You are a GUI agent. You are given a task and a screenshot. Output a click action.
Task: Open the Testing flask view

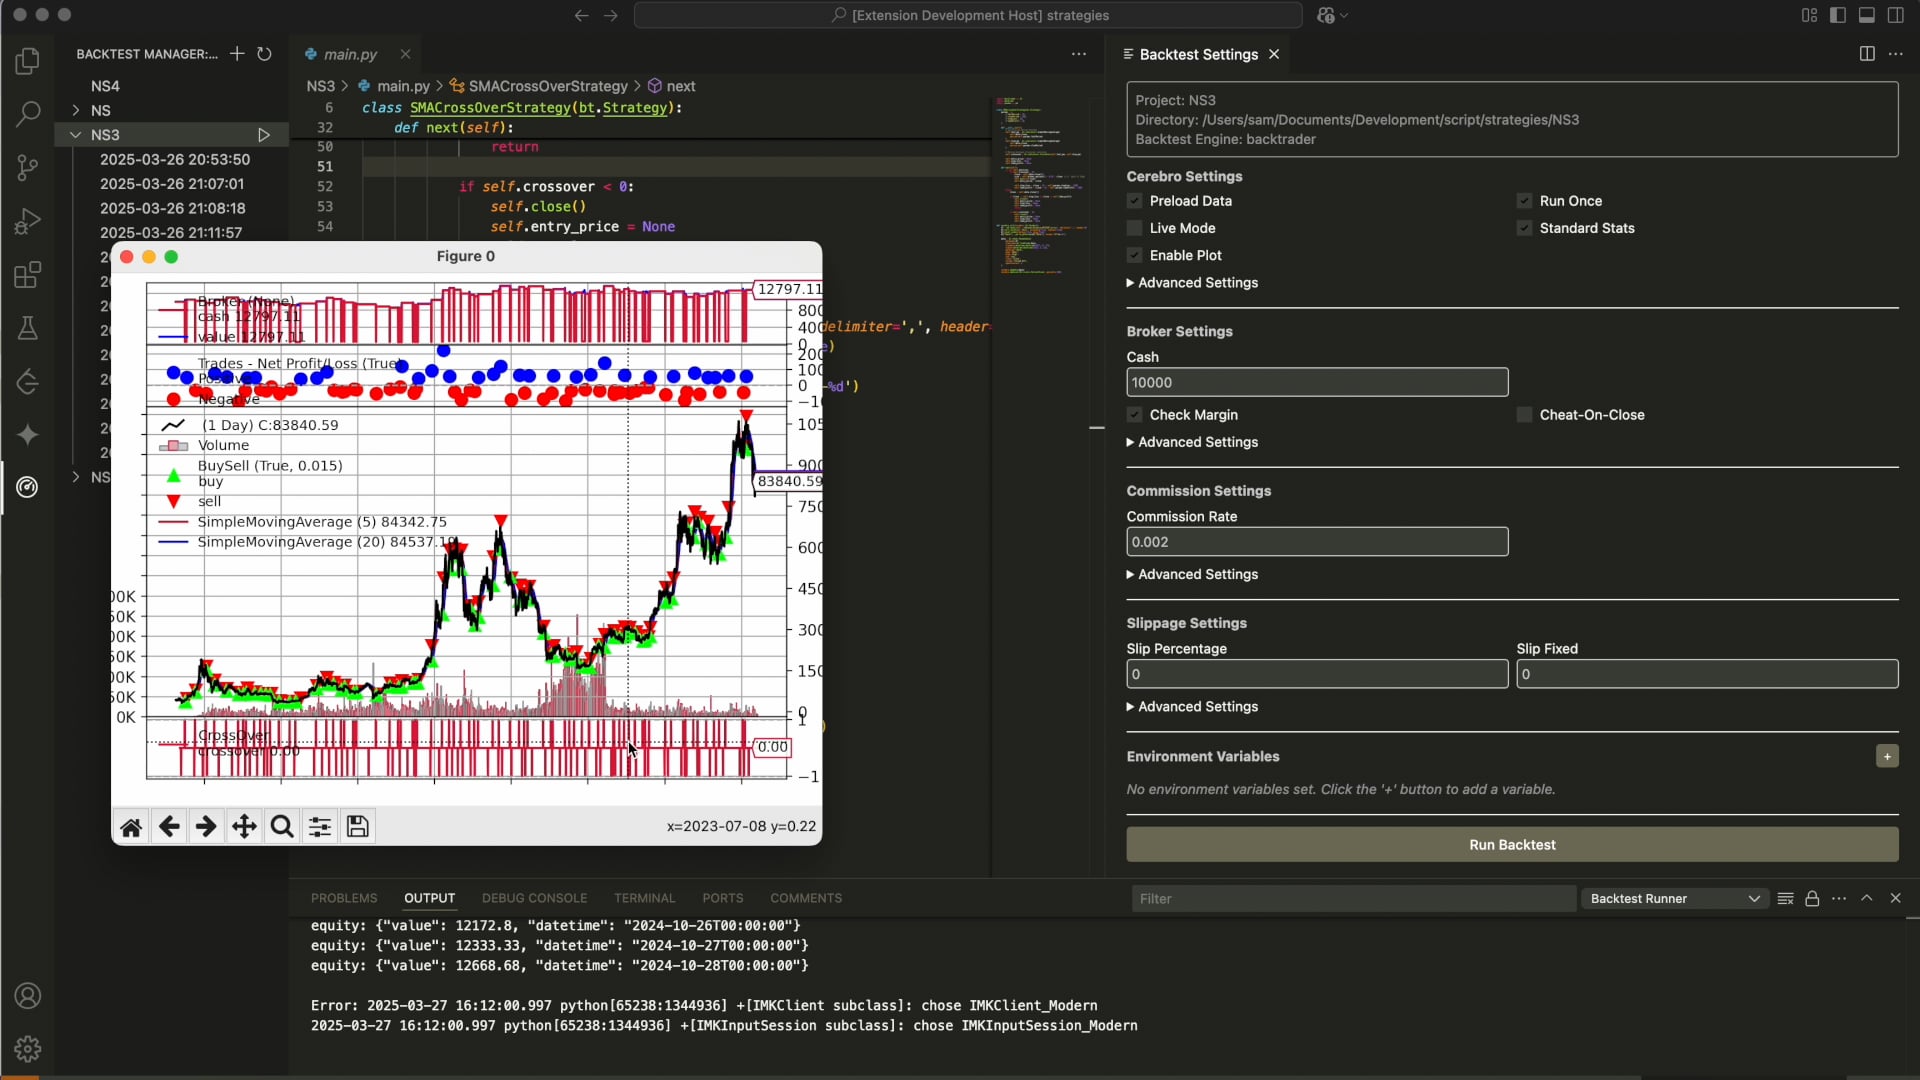coord(27,328)
